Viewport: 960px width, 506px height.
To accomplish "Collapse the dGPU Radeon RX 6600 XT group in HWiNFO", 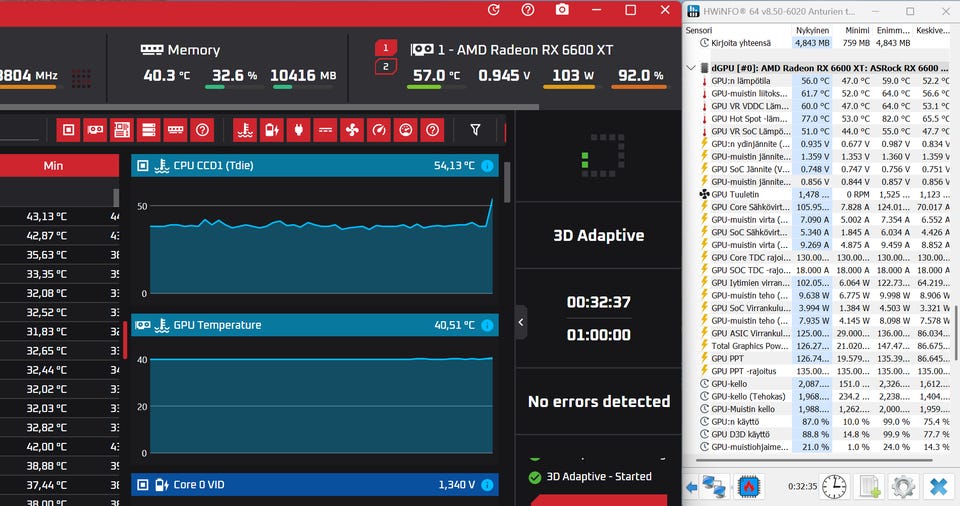I will coord(691,68).
